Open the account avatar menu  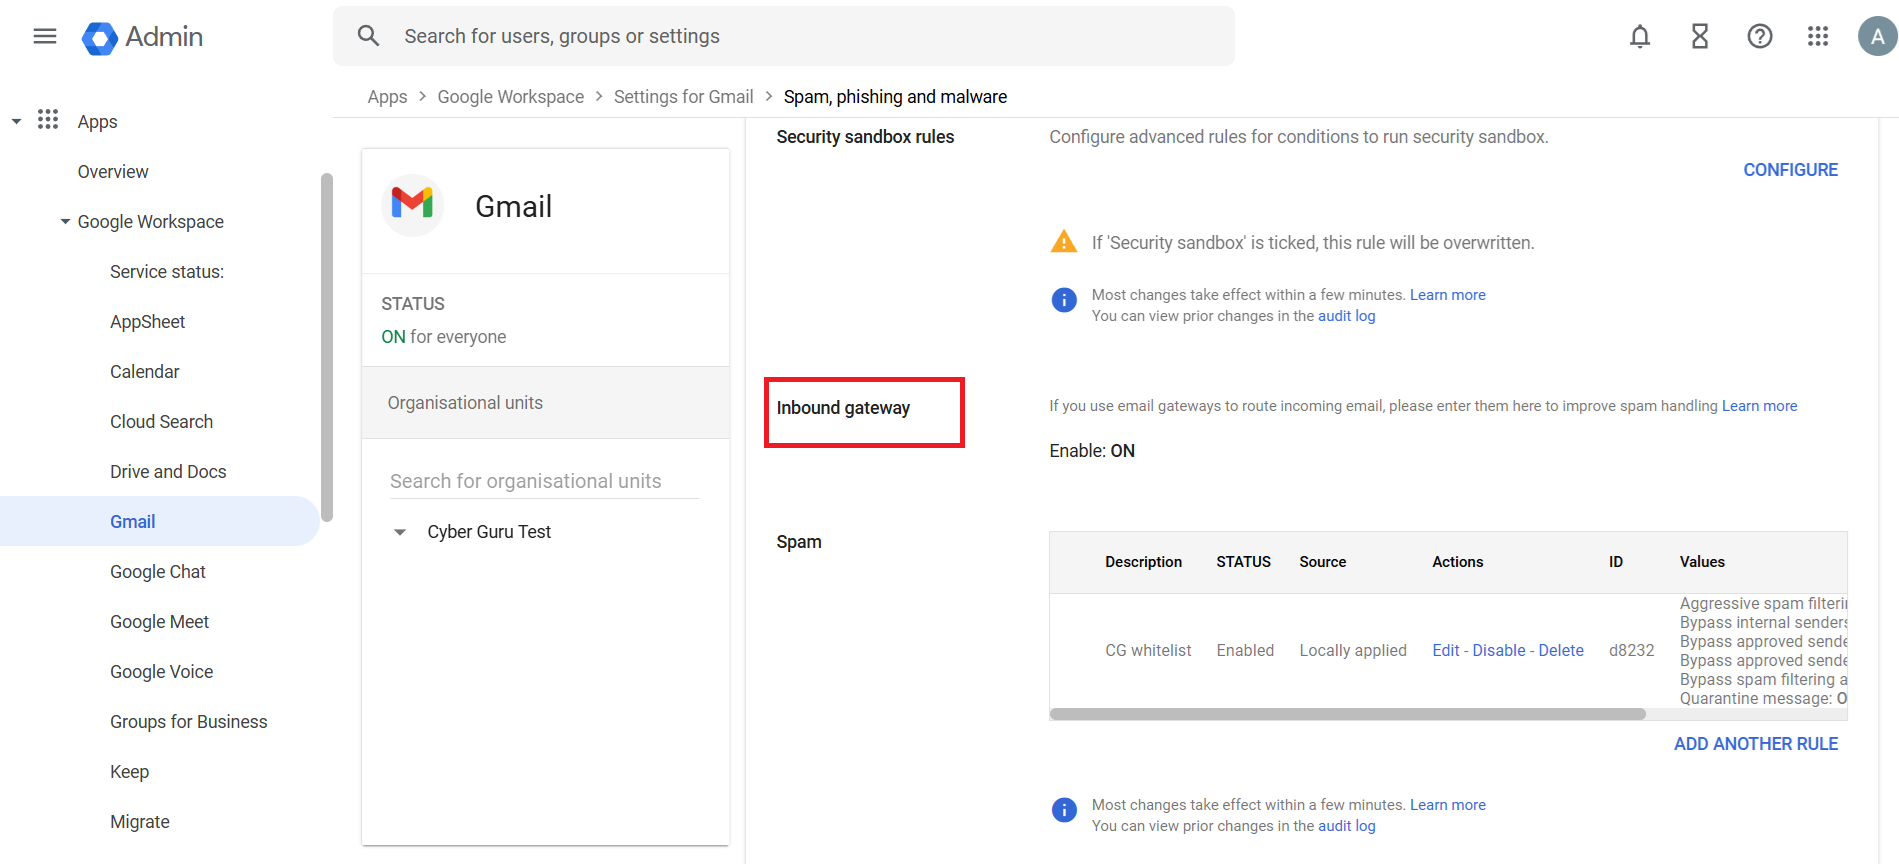1877,37
